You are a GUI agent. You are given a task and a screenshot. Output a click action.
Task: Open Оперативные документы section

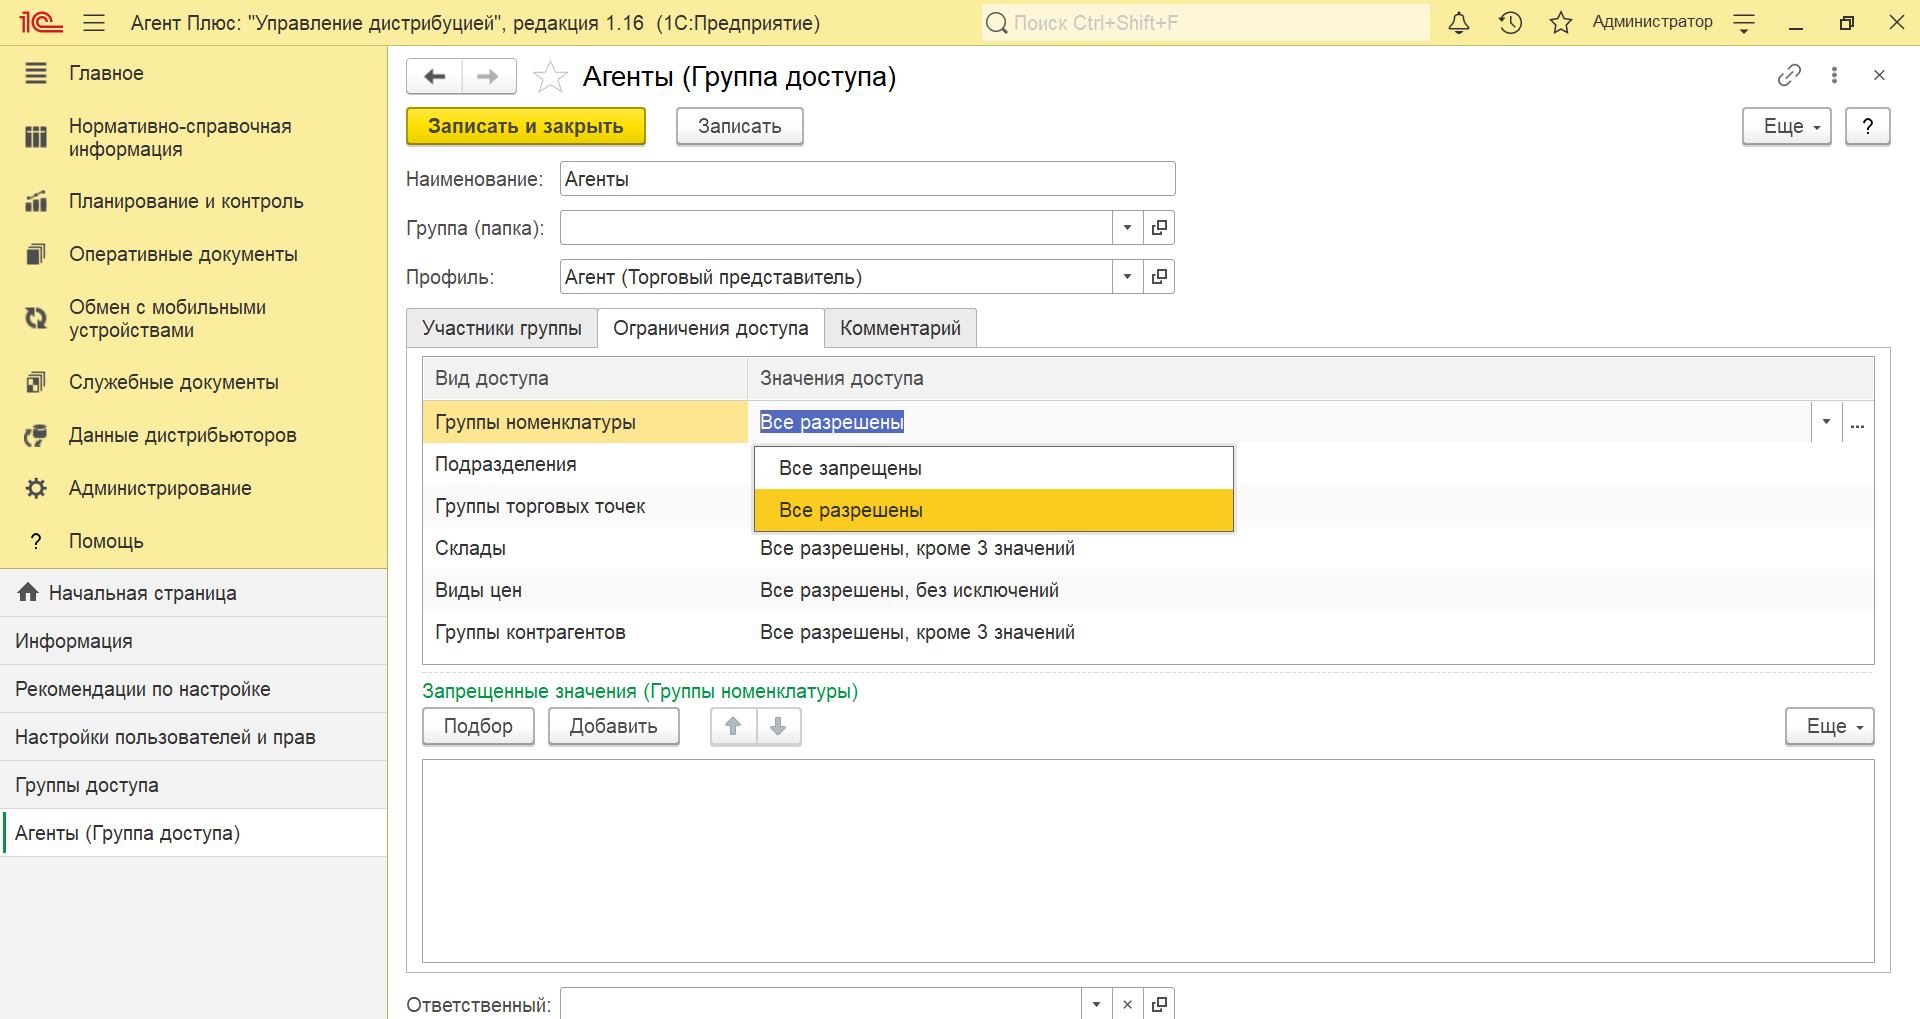pyautogui.click(x=193, y=254)
